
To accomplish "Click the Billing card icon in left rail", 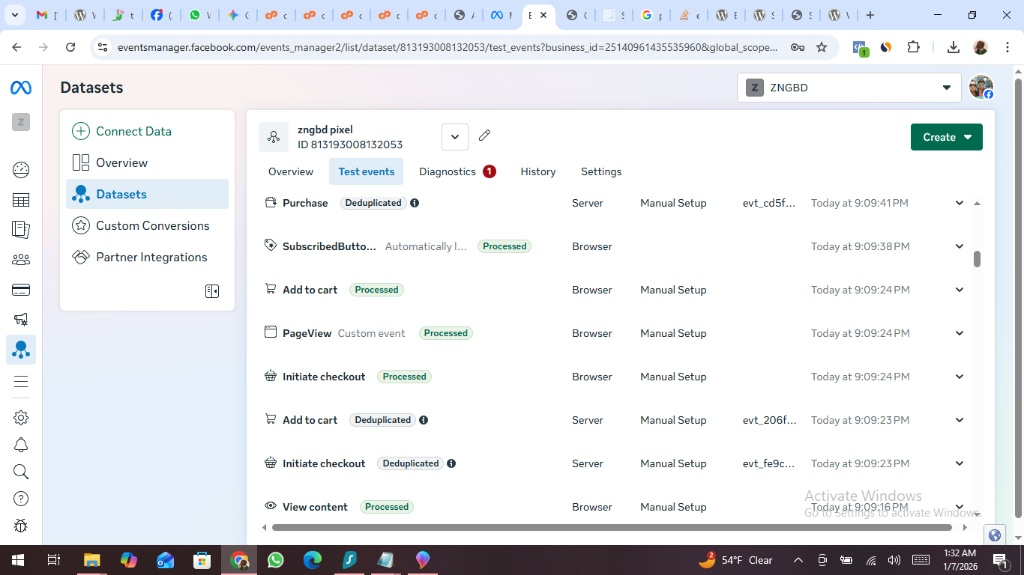I will (21, 290).
